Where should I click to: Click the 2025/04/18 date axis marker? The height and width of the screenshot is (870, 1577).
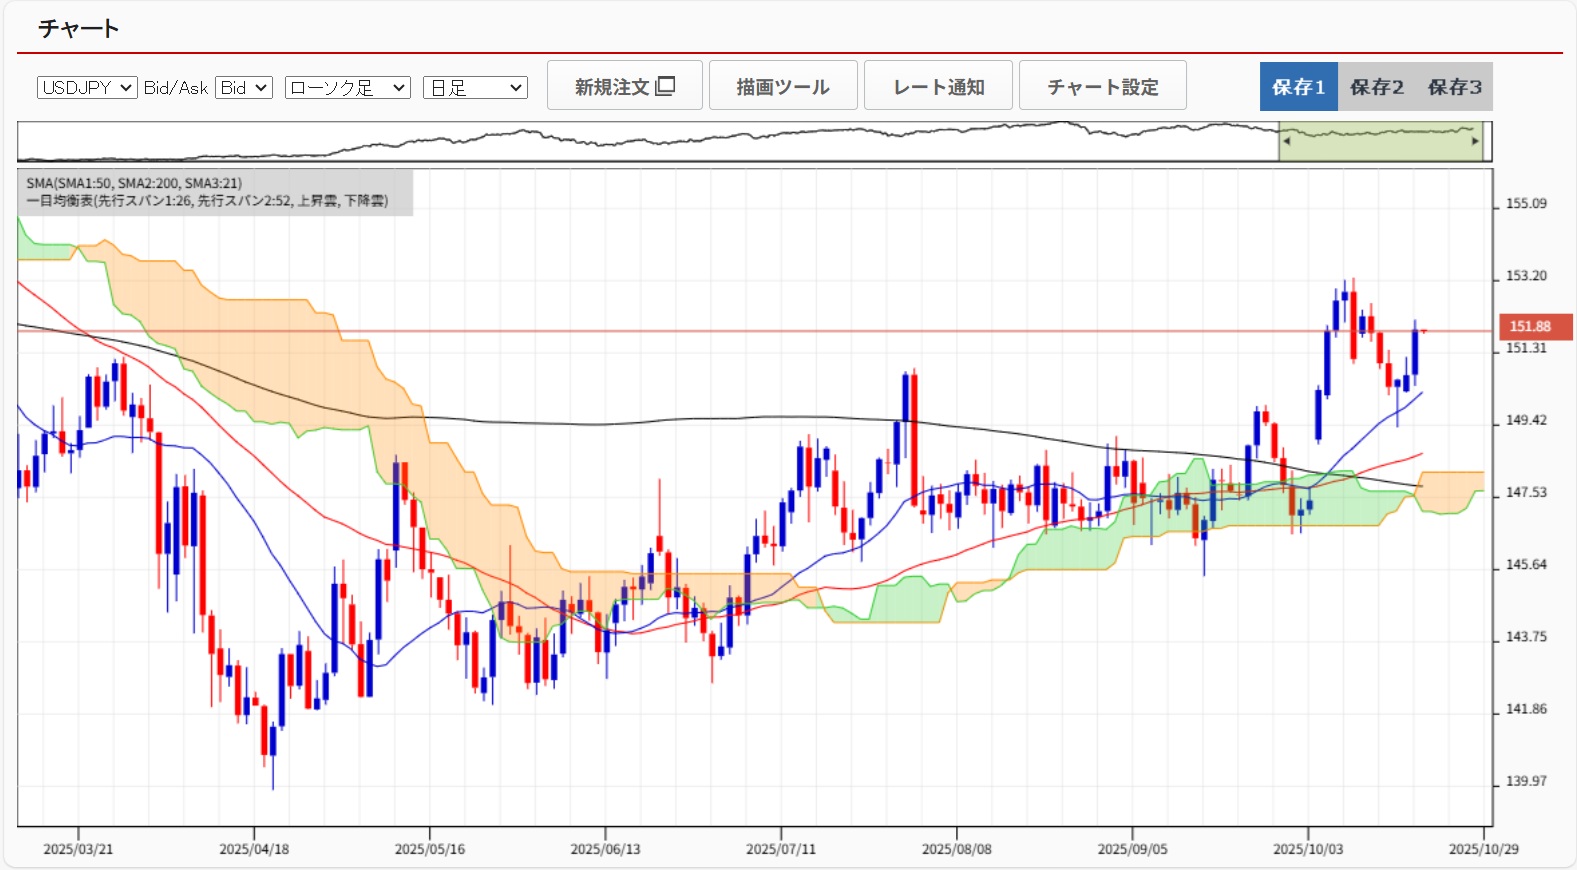tap(254, 849)
